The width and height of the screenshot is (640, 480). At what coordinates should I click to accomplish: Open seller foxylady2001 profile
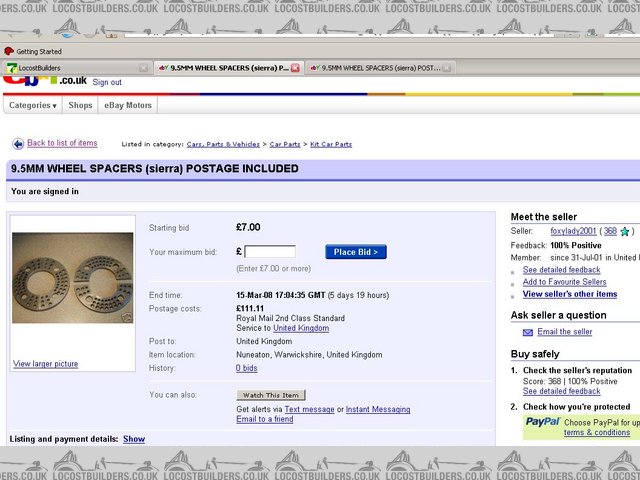pos(573,231)
